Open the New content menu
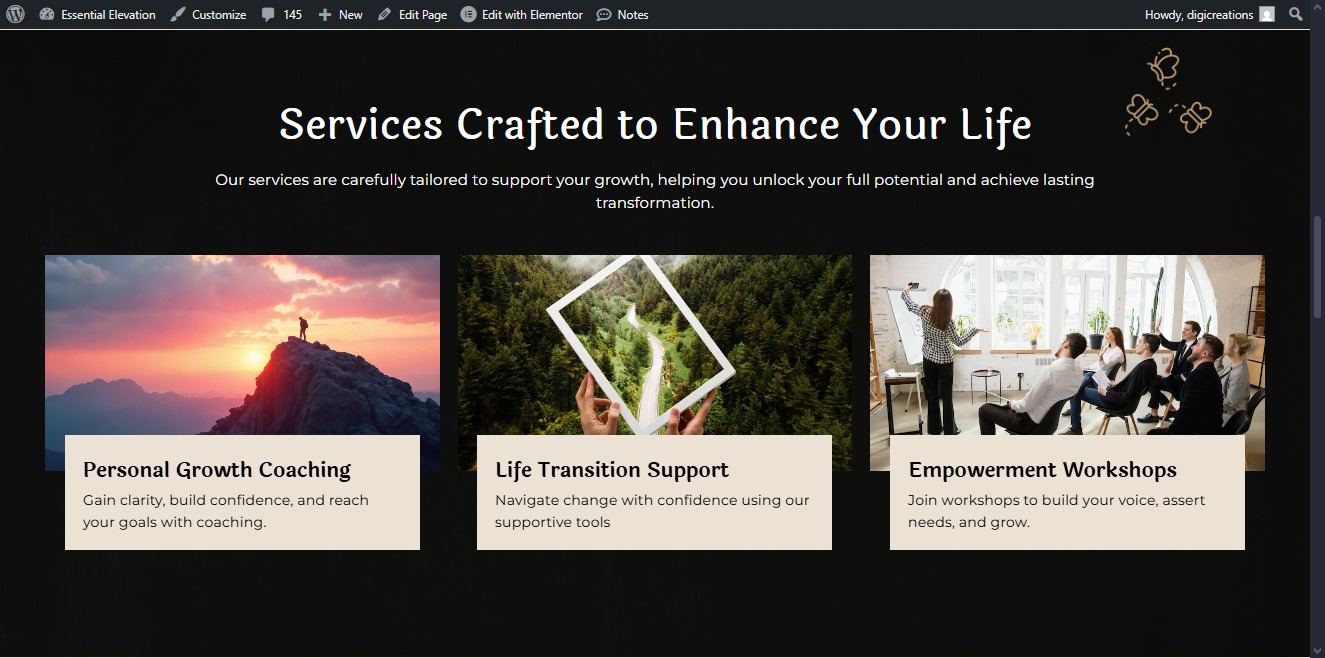This screenshot has height=658, width=1325. (341, 14)
